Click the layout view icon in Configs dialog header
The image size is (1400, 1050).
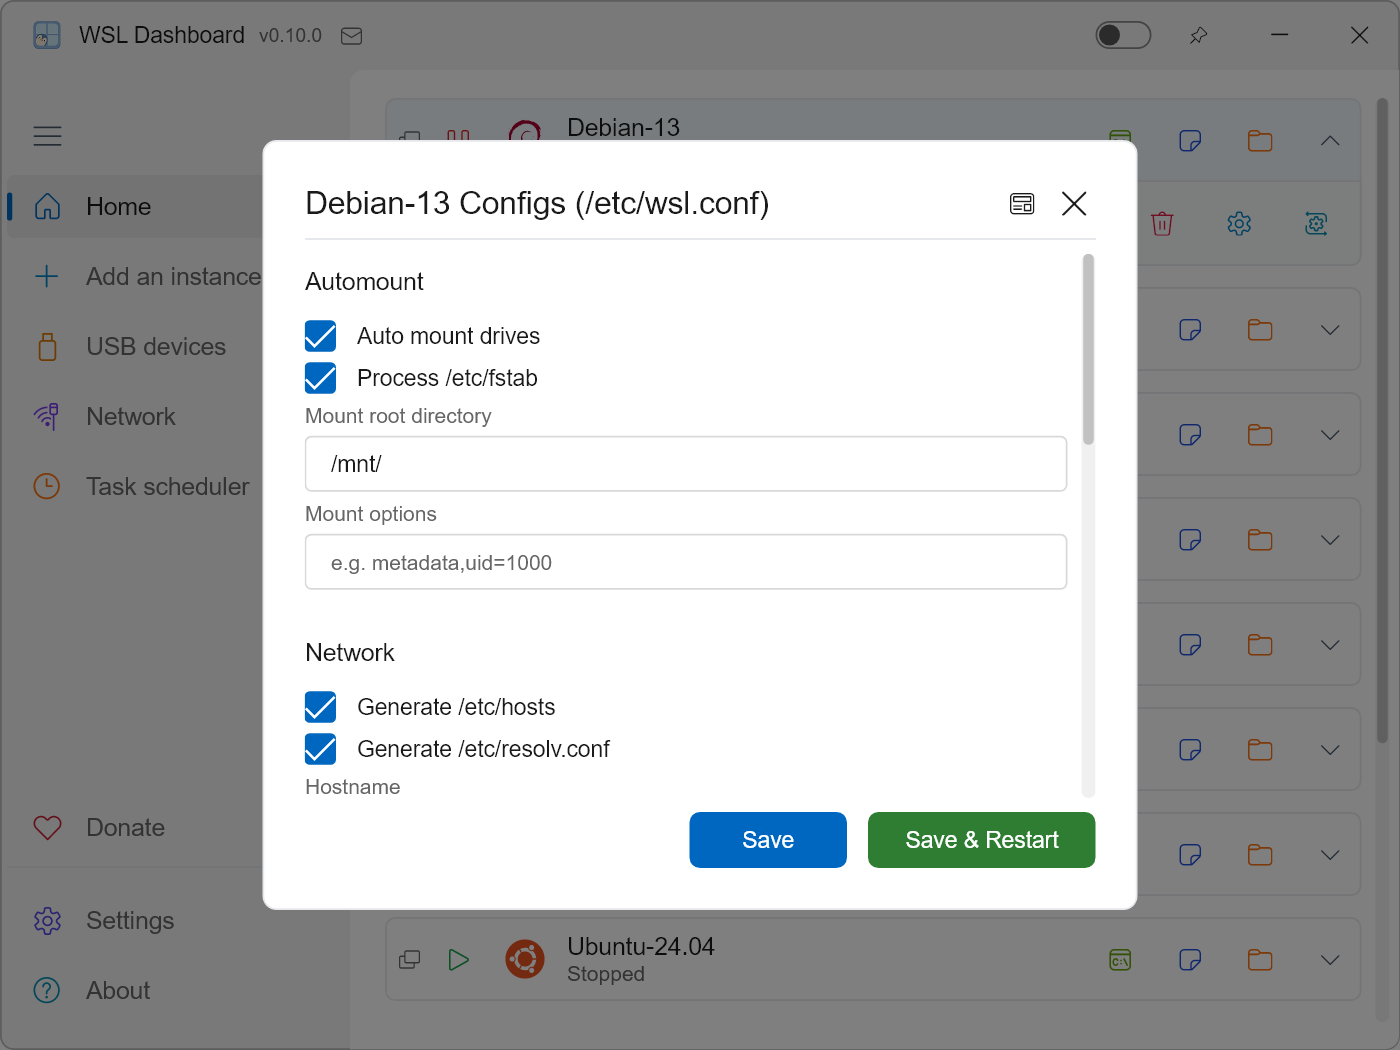click(x=1022, y=204)
